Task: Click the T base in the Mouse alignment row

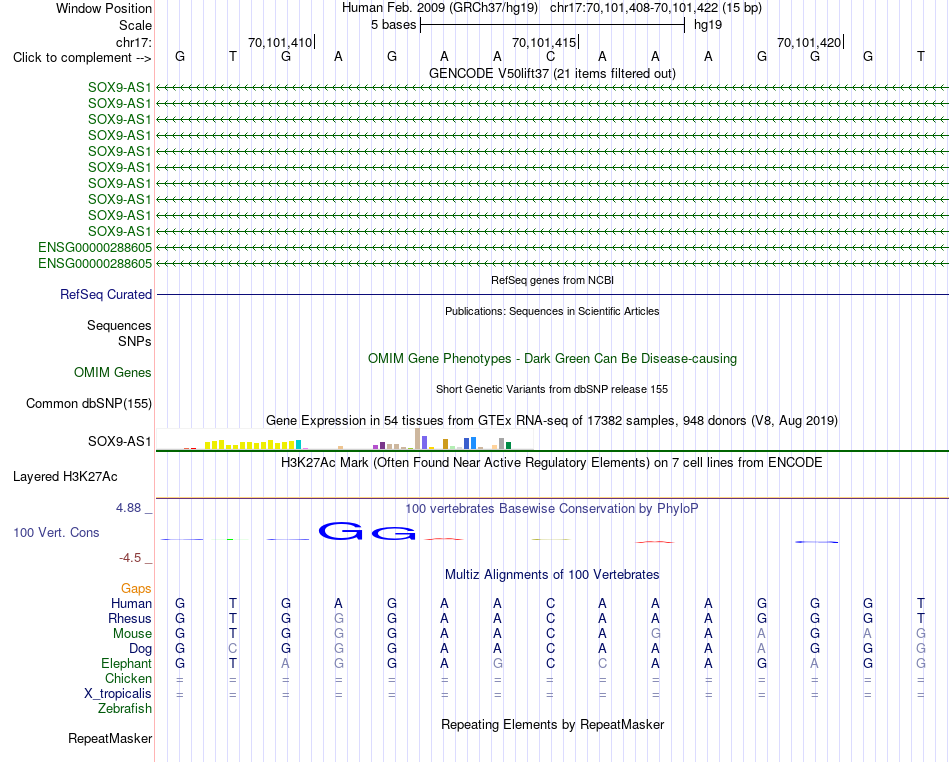Action: [x=233, y=634]
